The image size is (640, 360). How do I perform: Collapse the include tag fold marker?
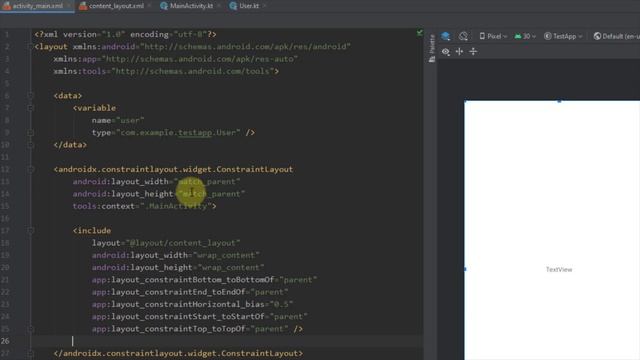coord(30,230)
